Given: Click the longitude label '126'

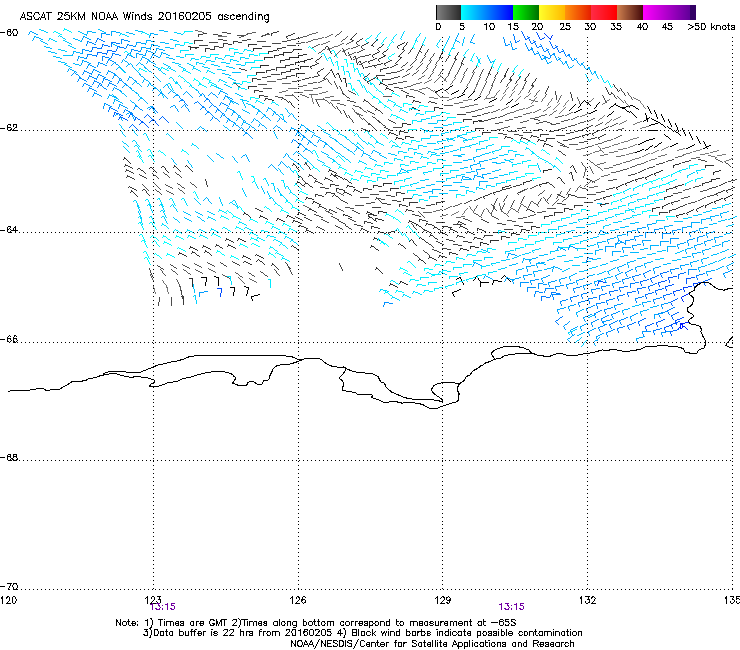Looking at the screenshot, I should point(298,600).
